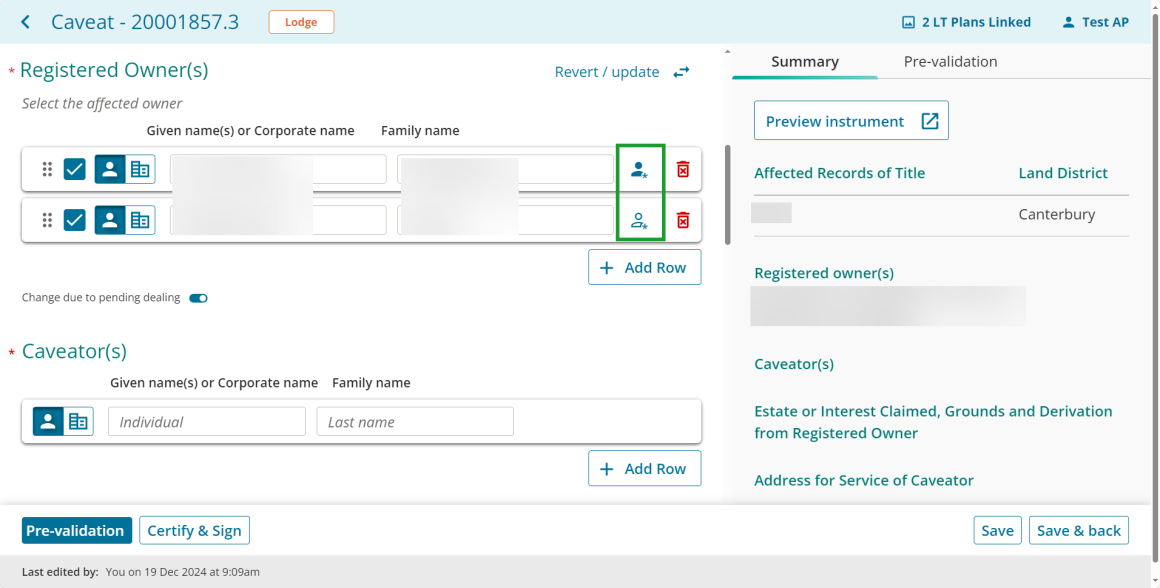Click family name field of first registered owner
The width and height of the screenshot is (1160, 588).
505,169
